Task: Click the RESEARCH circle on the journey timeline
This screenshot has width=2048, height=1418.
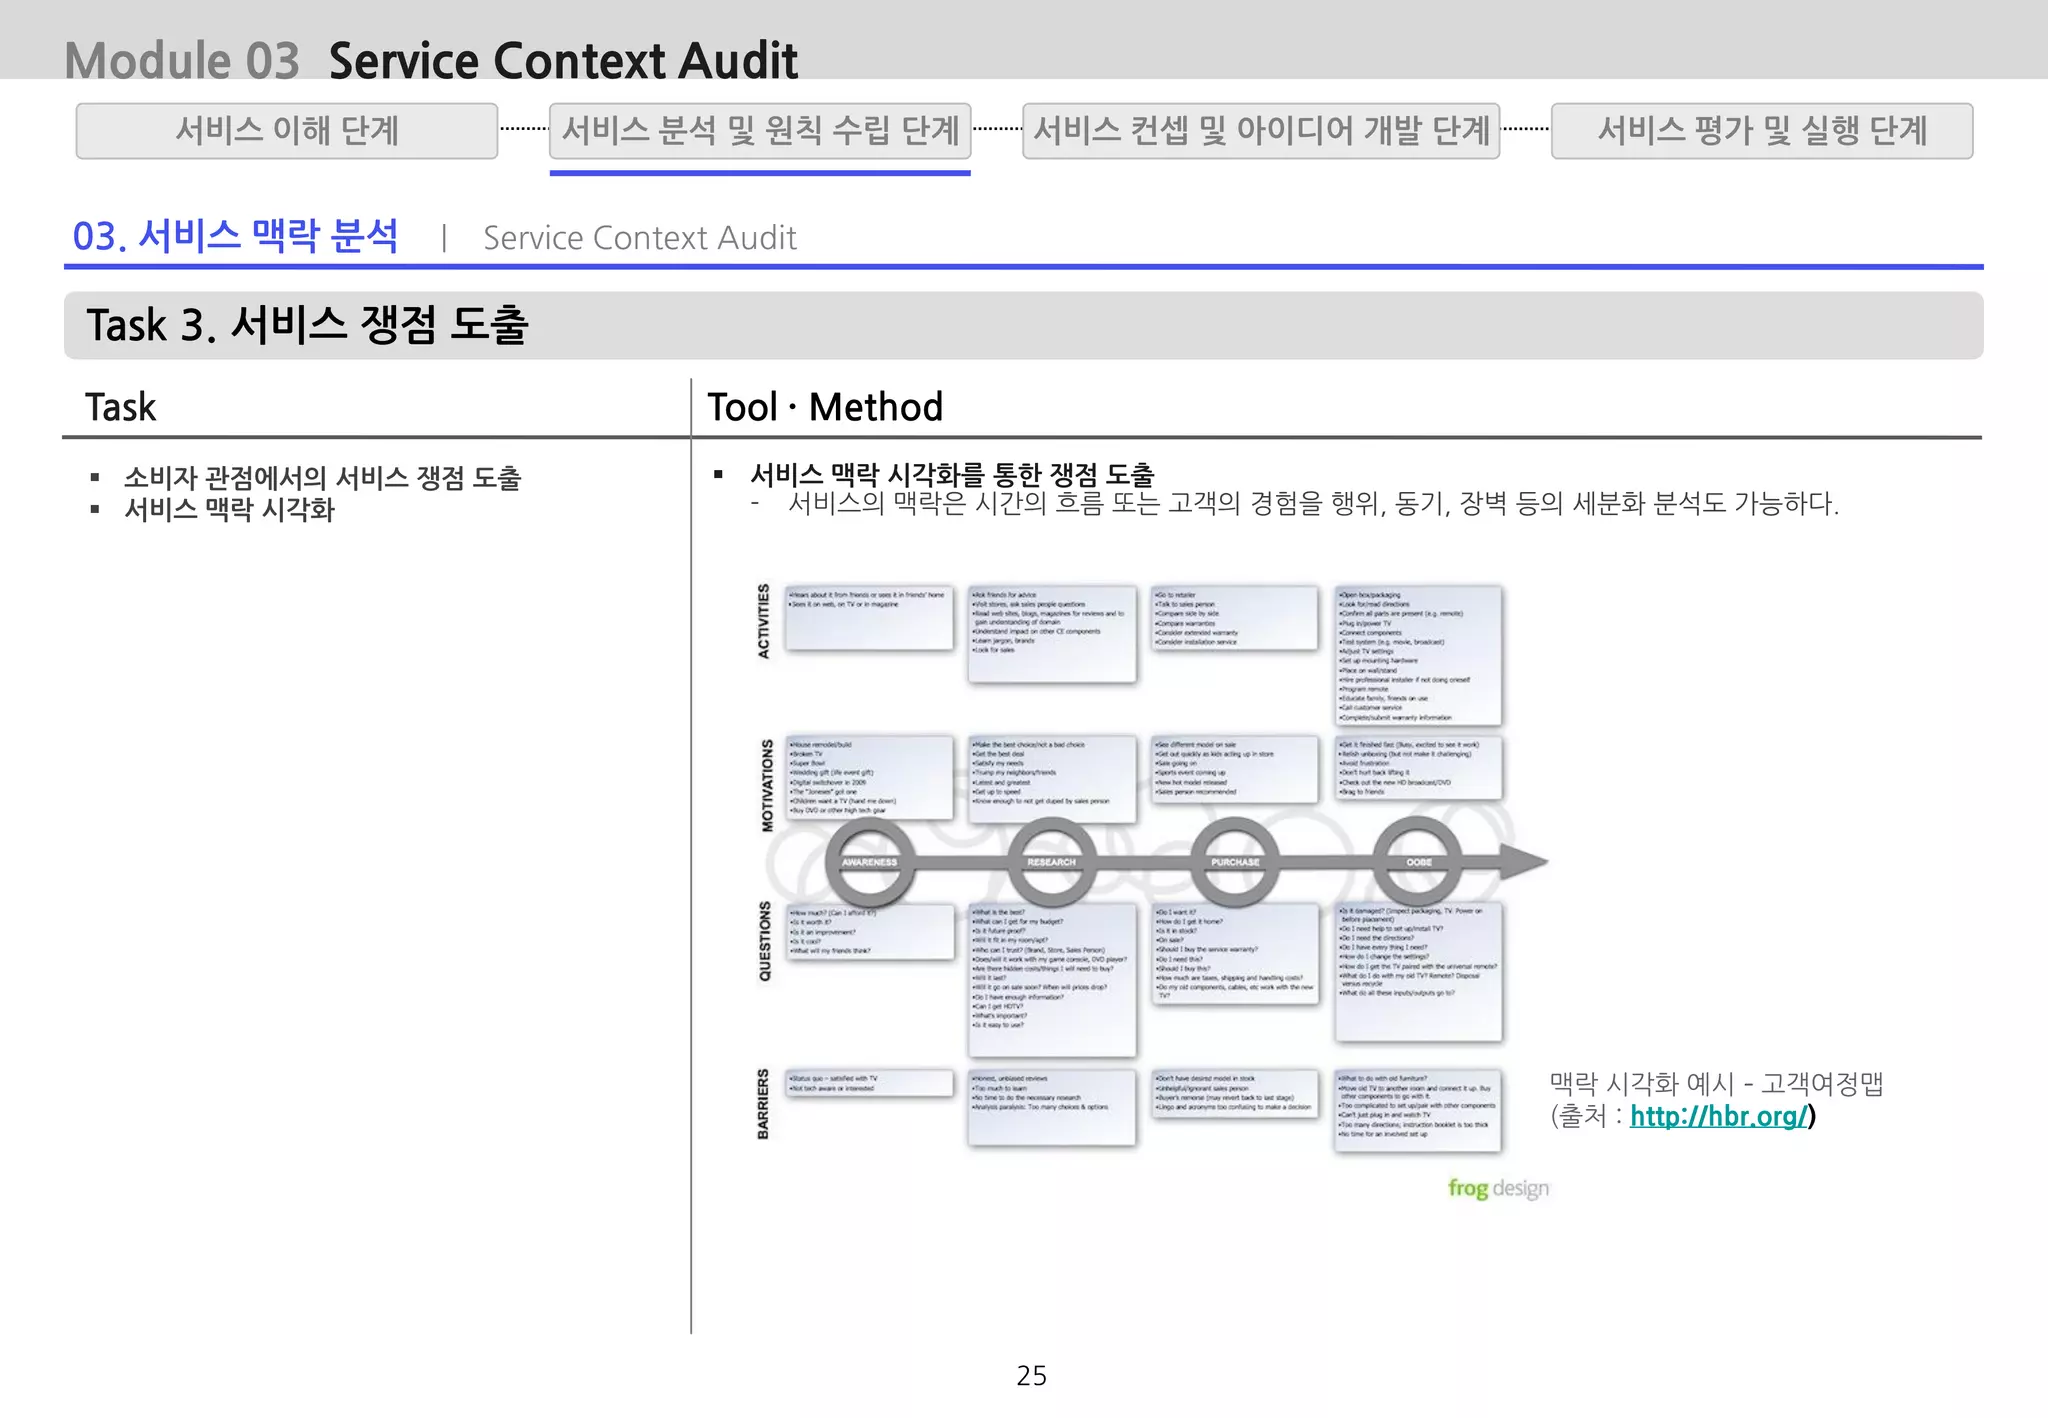Action: click(x=1051, y=862)
